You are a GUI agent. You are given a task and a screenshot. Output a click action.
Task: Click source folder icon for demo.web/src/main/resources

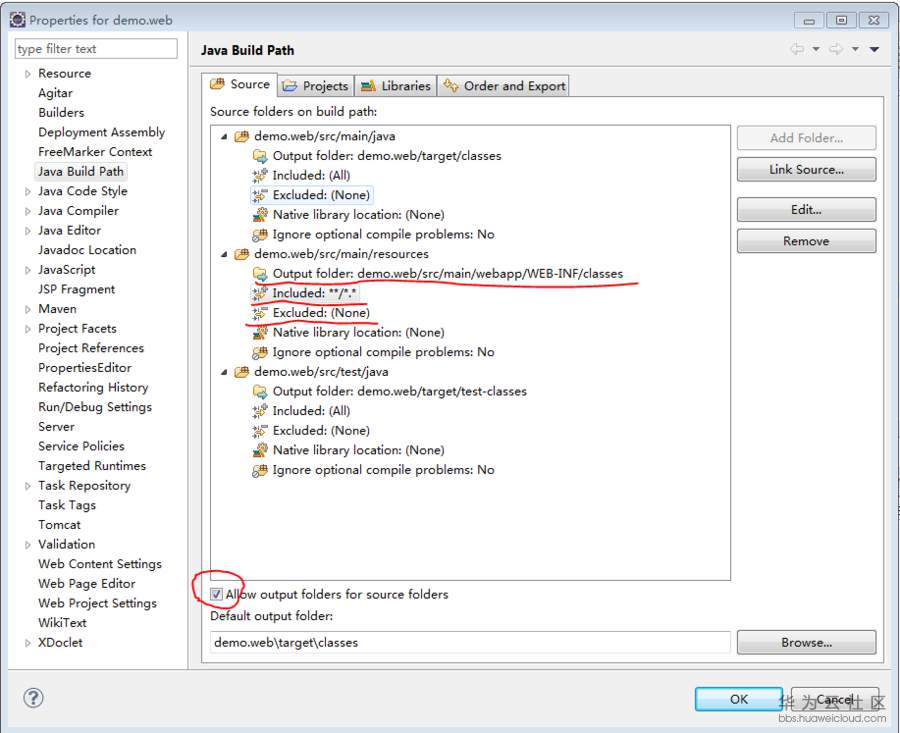coord(242,254)
